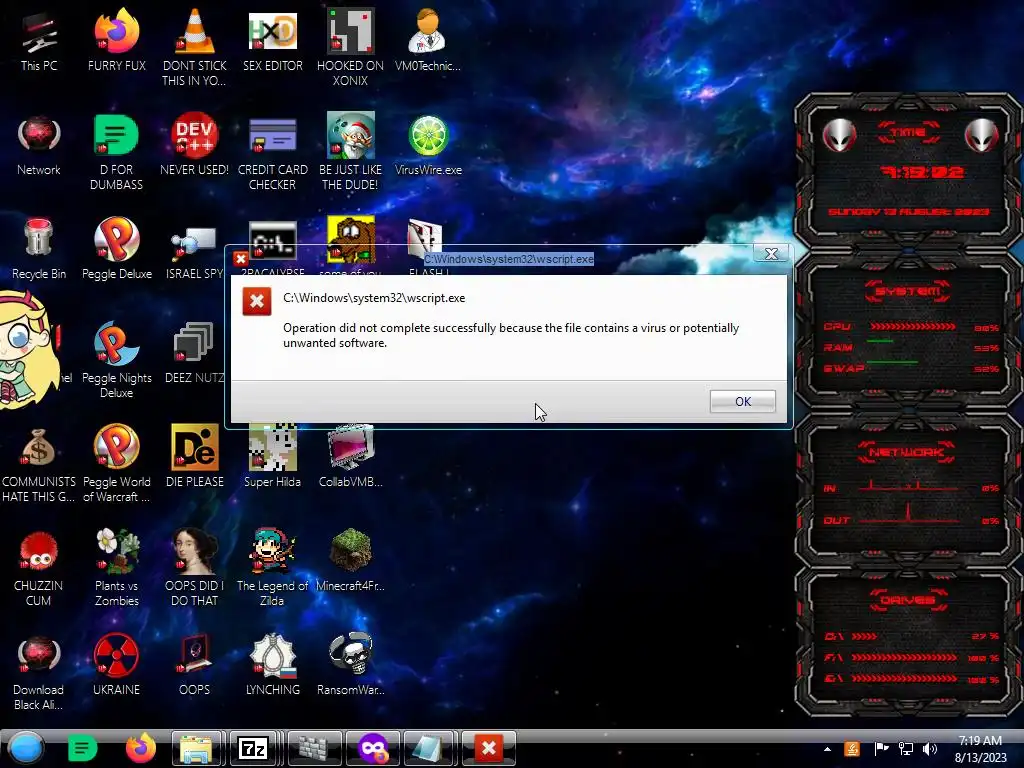Image resolution: width=1024 pixels, height=768 pixels.
Task: Open the Minecraft4Fr grass block icon
Action: (x=350, y=560)
